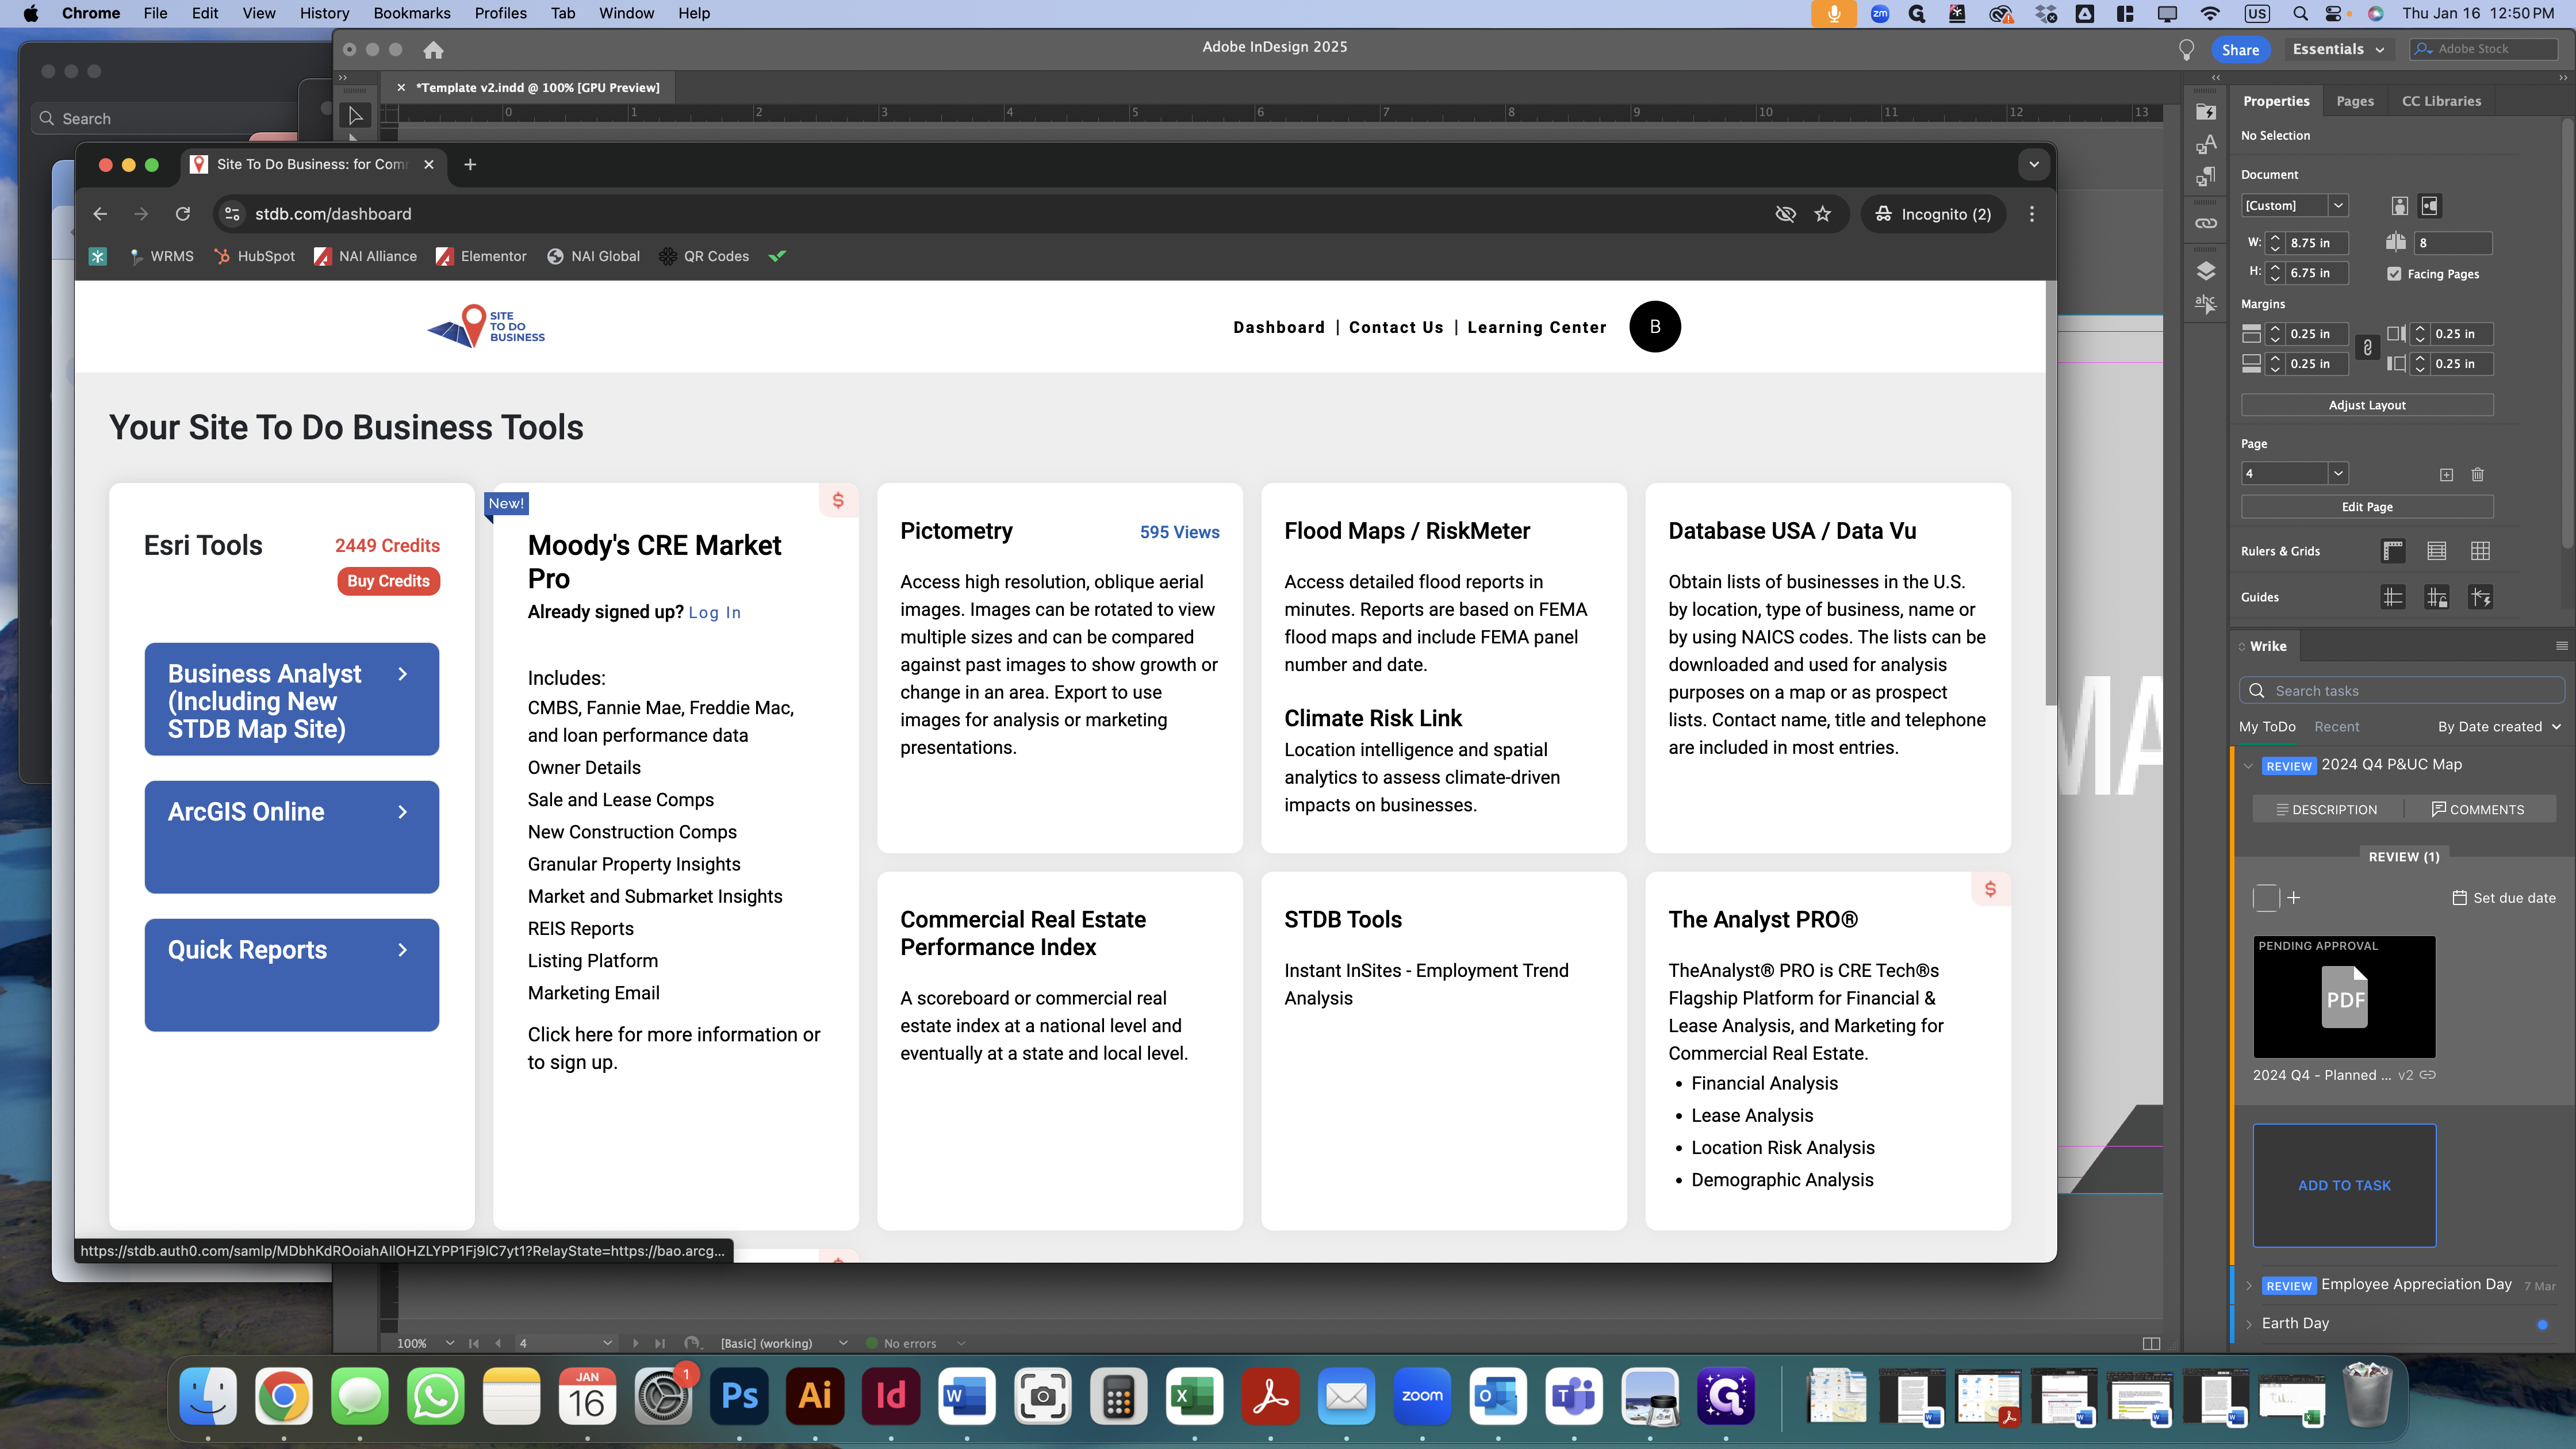Click the Moody's 'Log In' link
Viewport: 2576px width, 1449px height.
point(714,612)
